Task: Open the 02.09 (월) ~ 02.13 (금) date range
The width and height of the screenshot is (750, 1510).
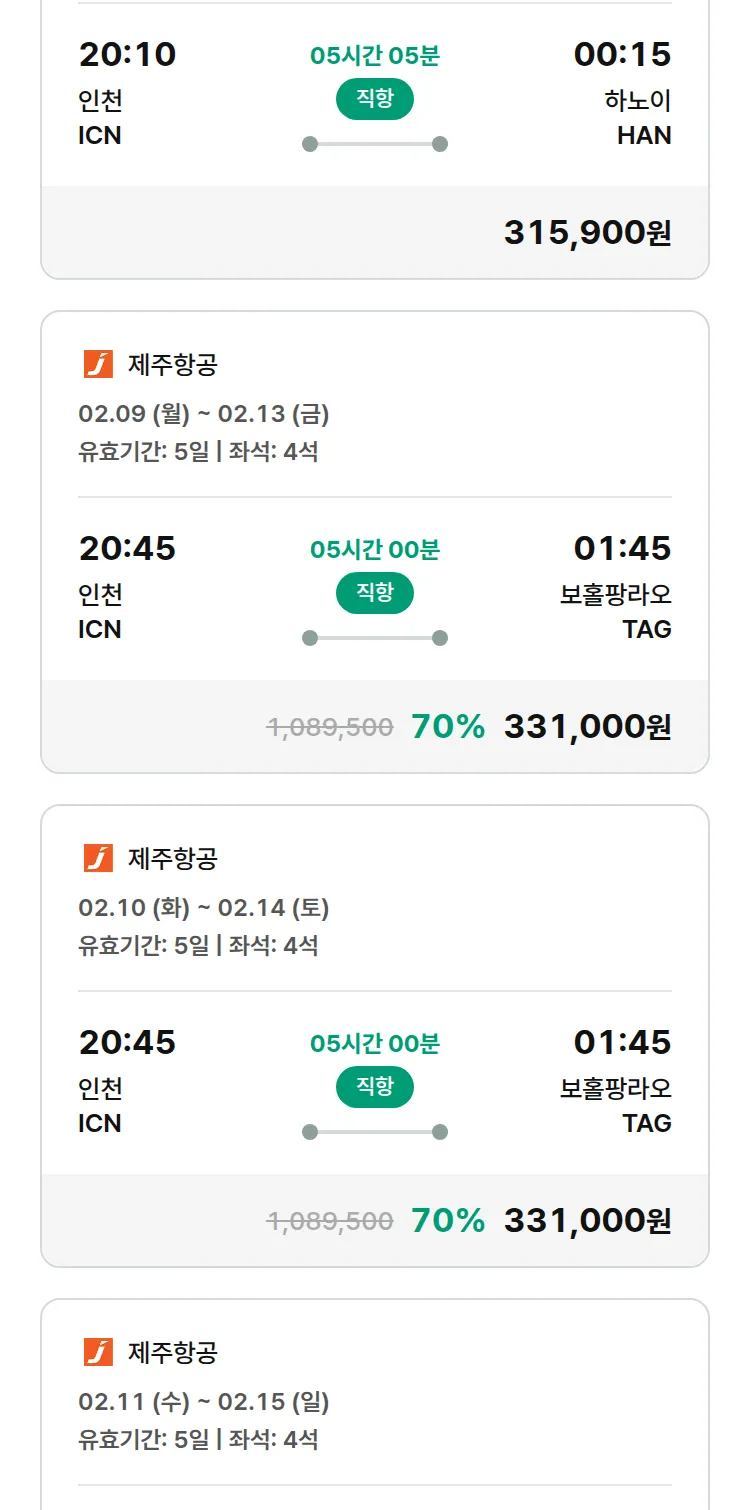Action: click(204, 414)
